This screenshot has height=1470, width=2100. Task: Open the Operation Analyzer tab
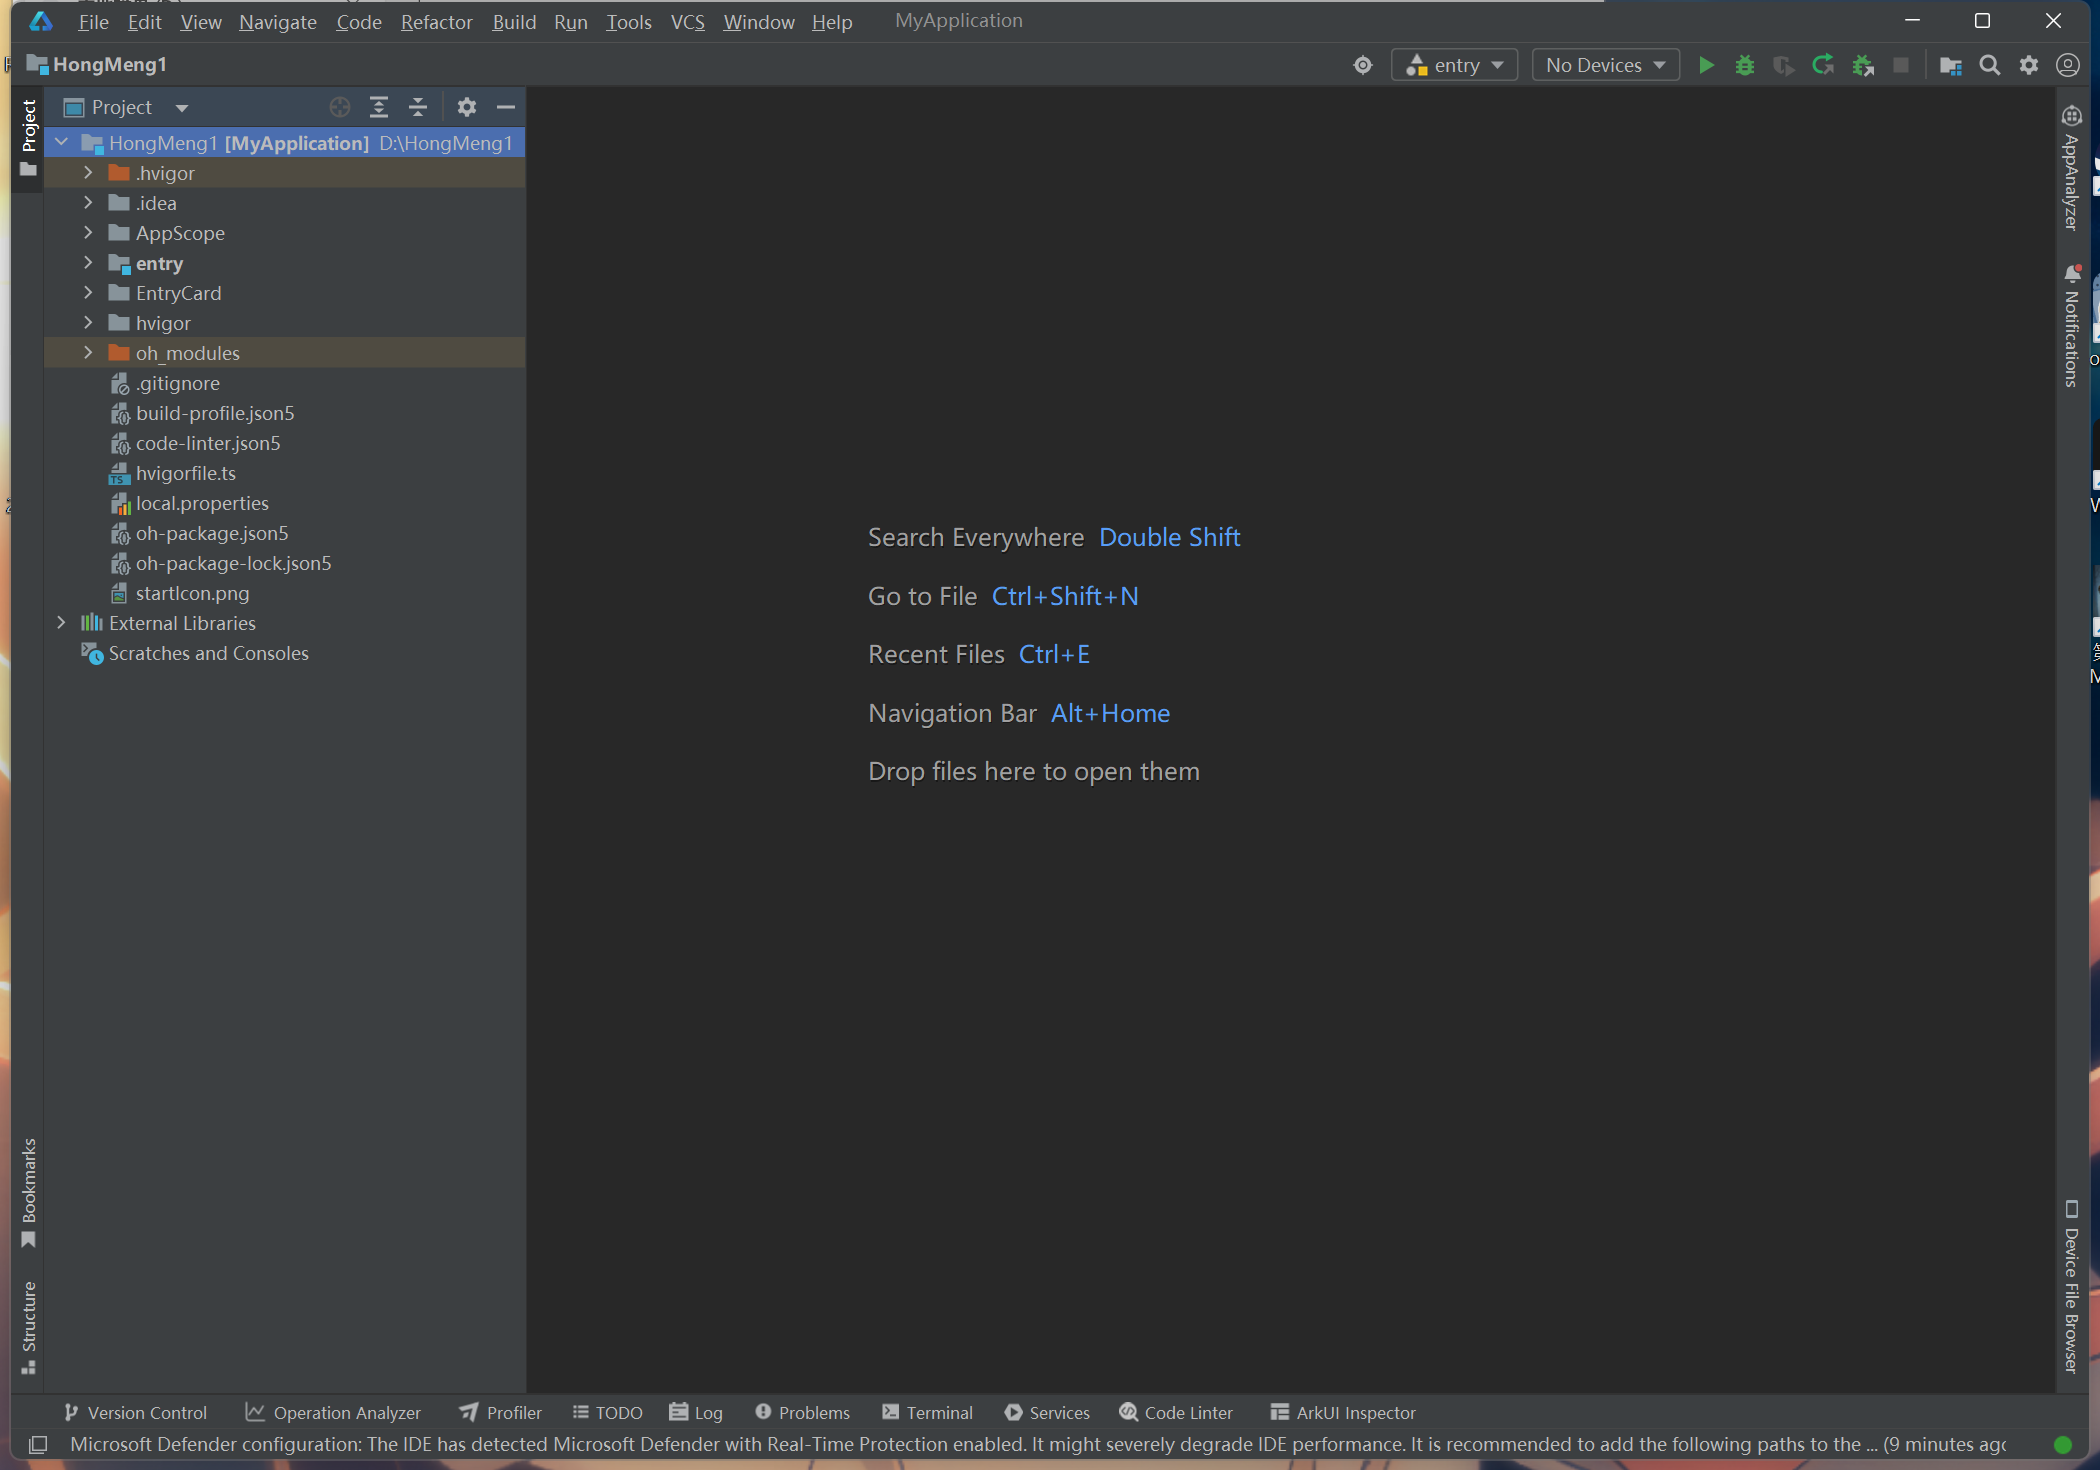334,1413
